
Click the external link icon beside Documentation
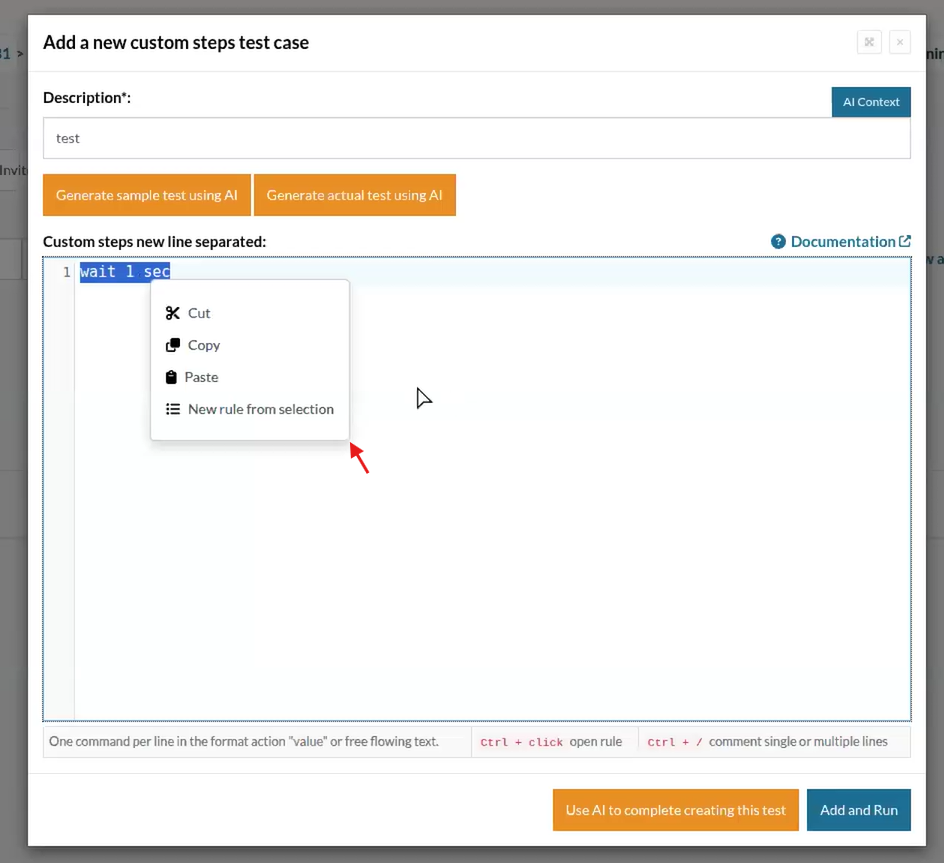click(905, 241)
